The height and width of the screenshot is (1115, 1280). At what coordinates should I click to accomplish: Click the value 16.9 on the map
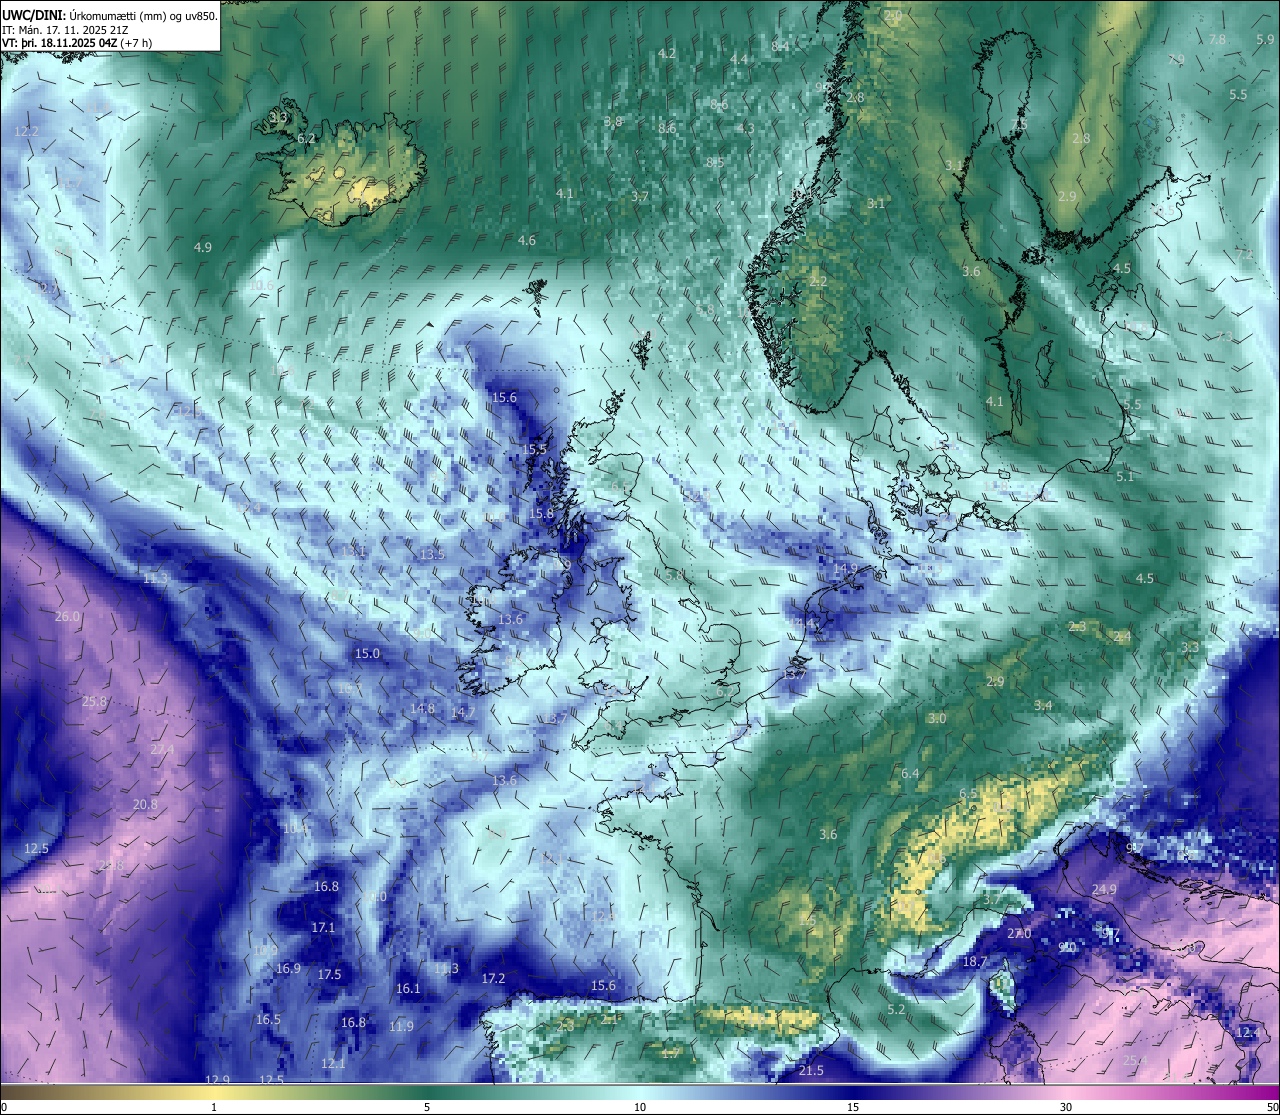pos(288,969)
